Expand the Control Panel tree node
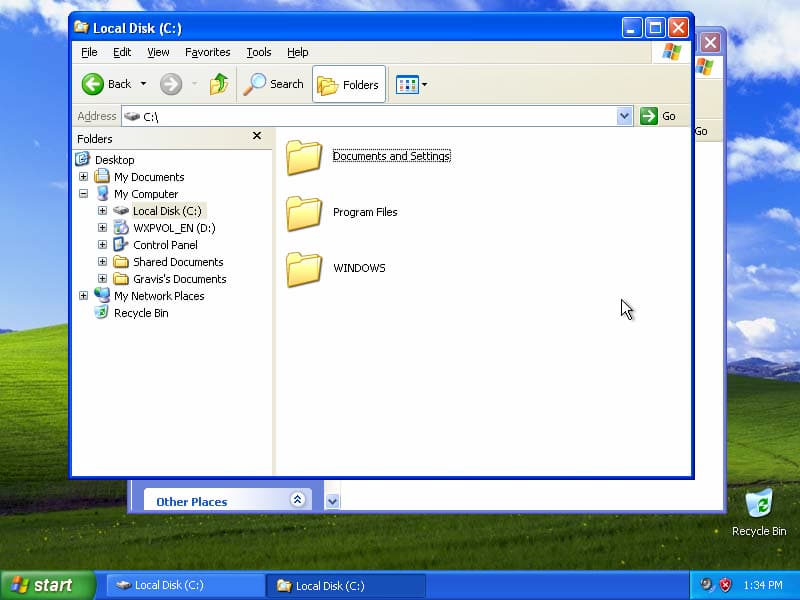The image size is (800, 600). pos(103,244)
